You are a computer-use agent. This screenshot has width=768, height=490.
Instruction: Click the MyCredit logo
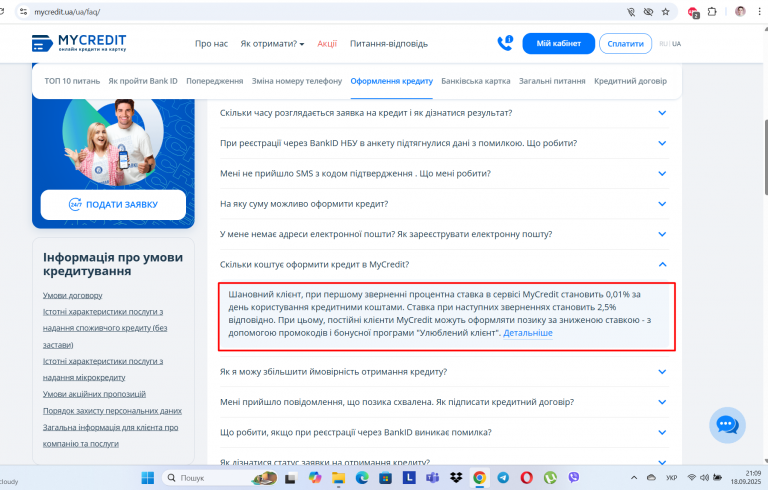tap(79, 43)
